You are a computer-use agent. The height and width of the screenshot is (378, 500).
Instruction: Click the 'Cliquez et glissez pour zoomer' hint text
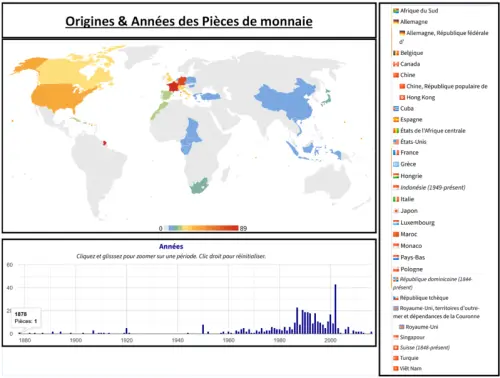tap(171, 256)
